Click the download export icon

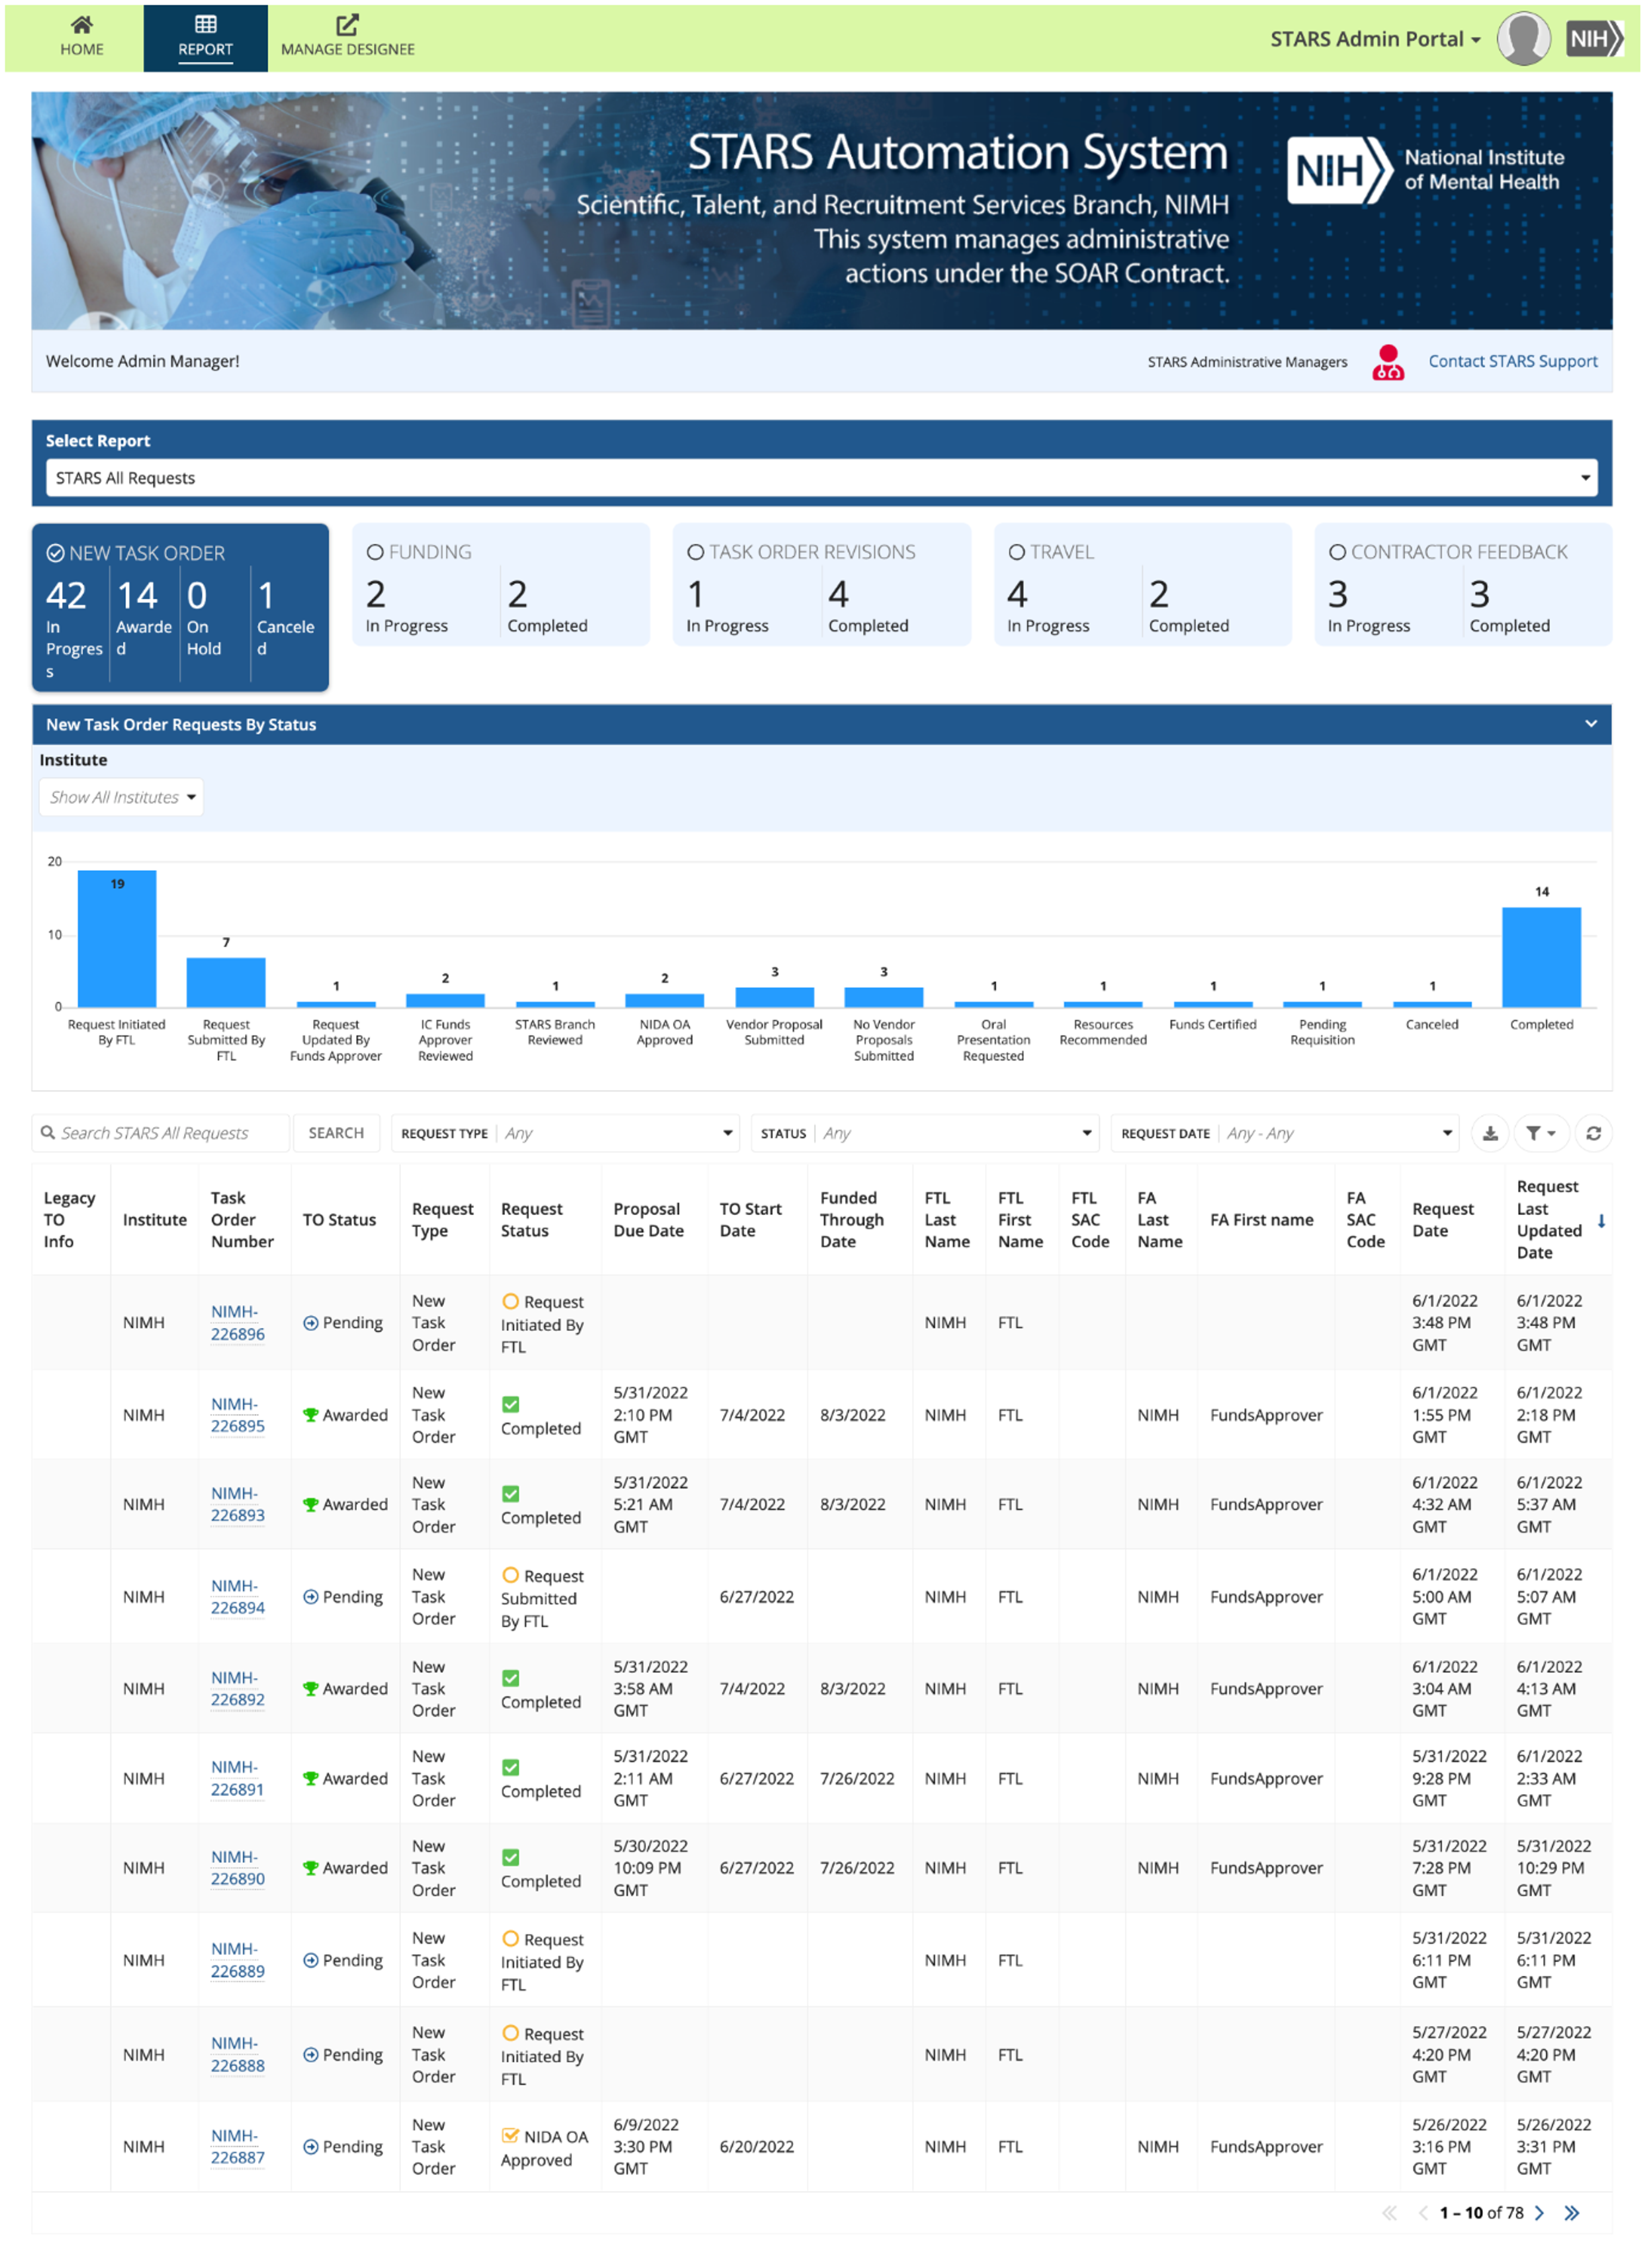click(x=1489, y=1133)
